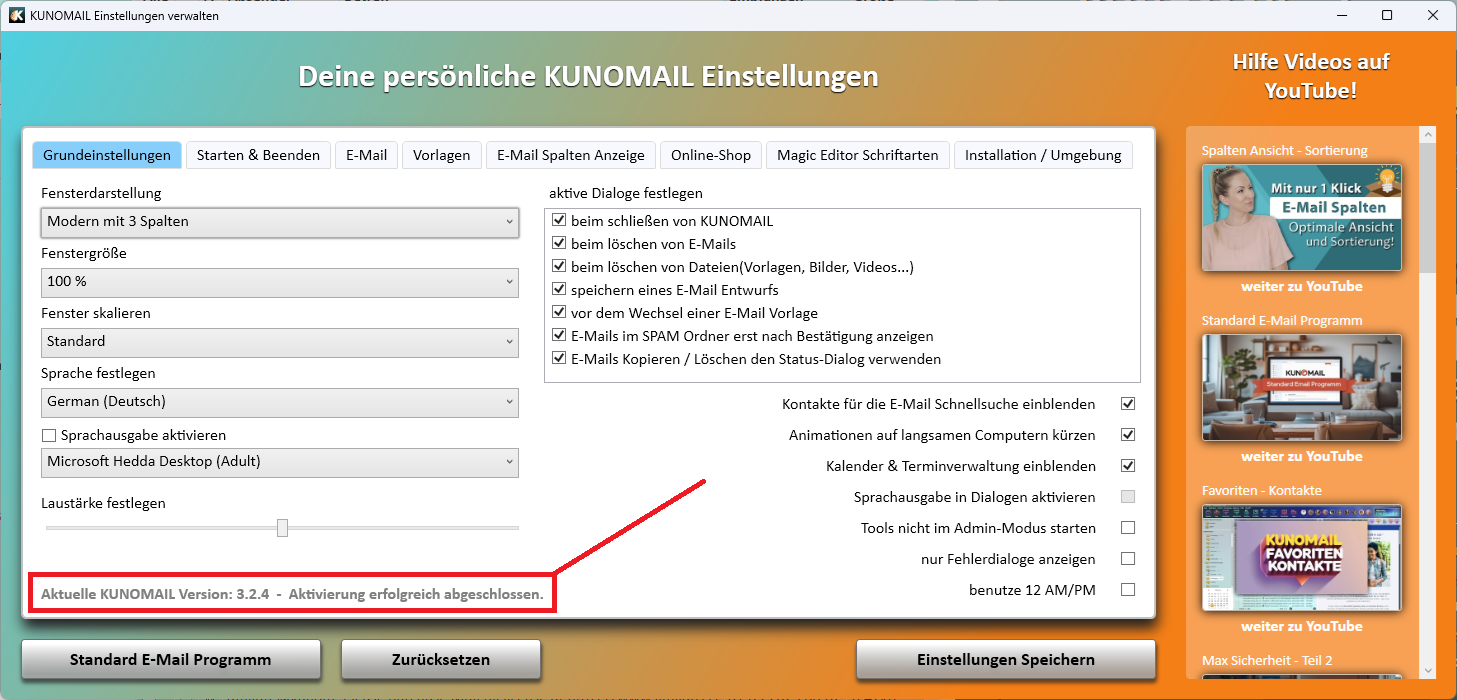Click the KUNOMAIL app icon in title bar

[x=17, y=15]
